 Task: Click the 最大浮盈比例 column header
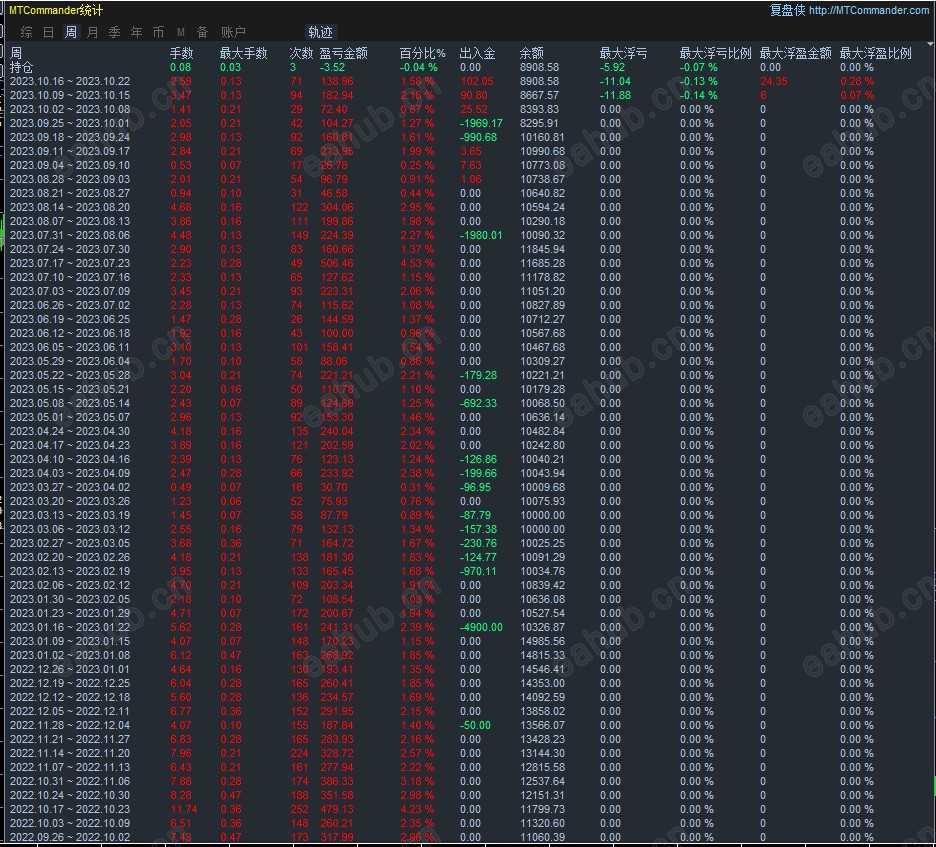click(x=875, y=53)
